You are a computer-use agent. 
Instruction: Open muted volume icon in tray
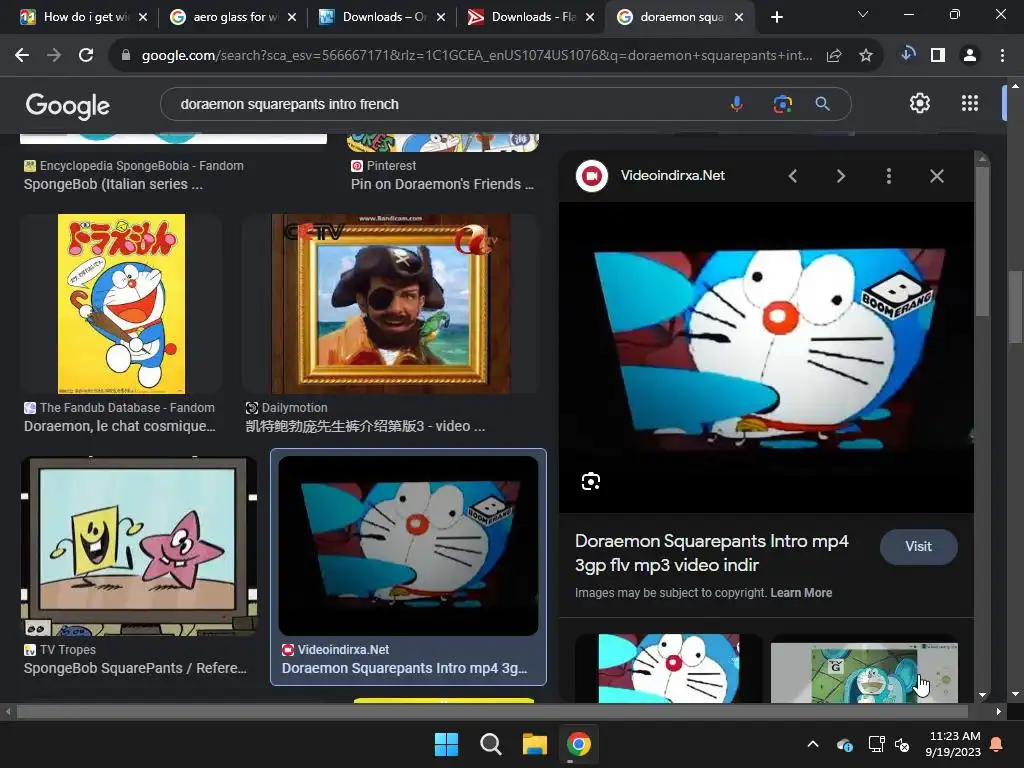(x=902, y=744)
